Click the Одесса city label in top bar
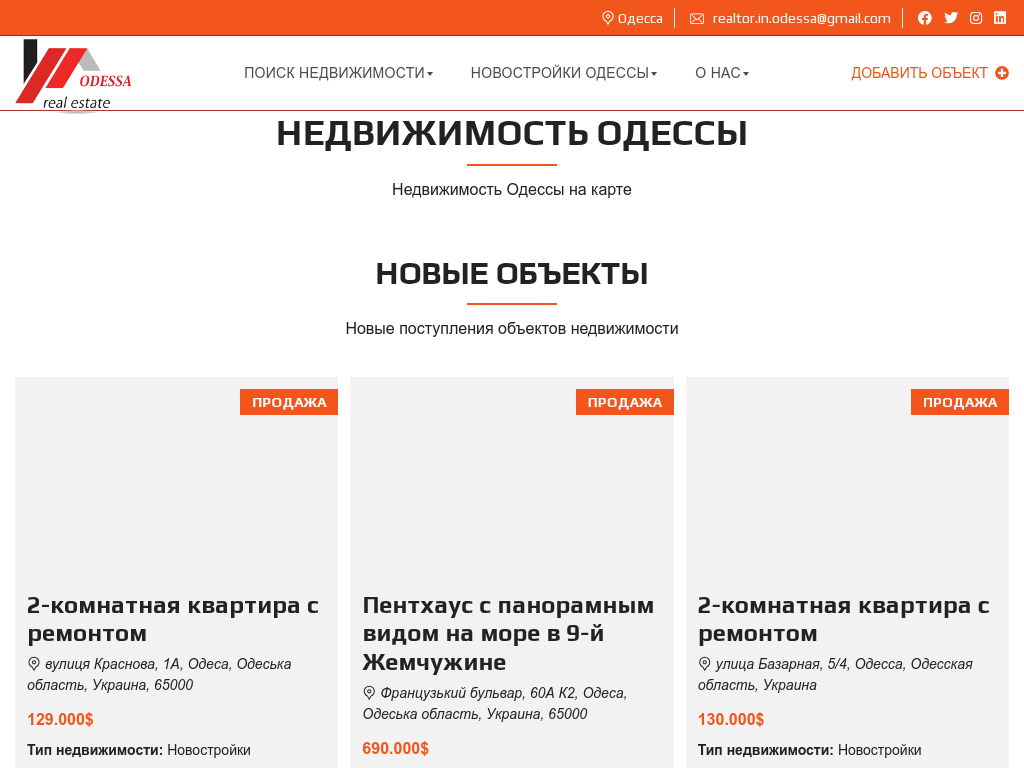The image size is (1024, 768). pos(640,18)
